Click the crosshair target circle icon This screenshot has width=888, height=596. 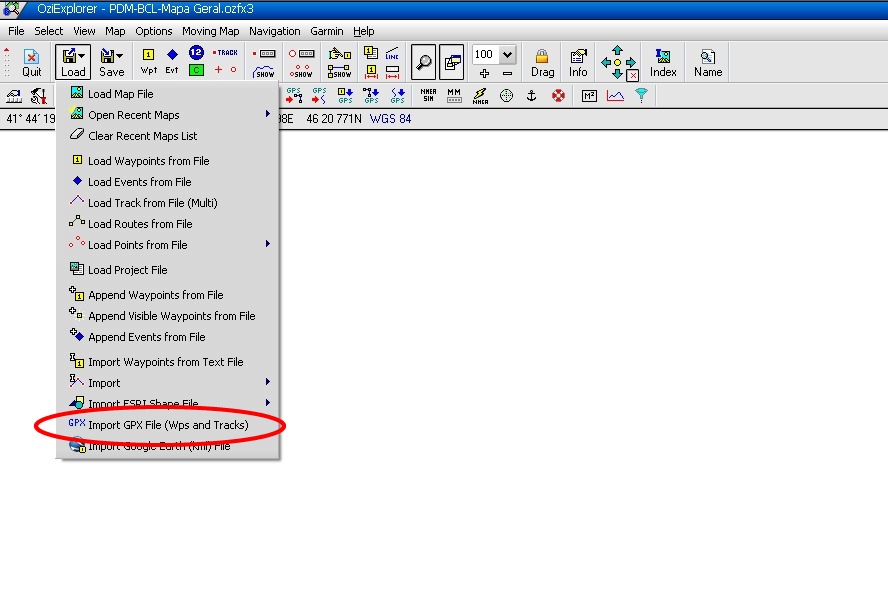(x=506, y=95)
